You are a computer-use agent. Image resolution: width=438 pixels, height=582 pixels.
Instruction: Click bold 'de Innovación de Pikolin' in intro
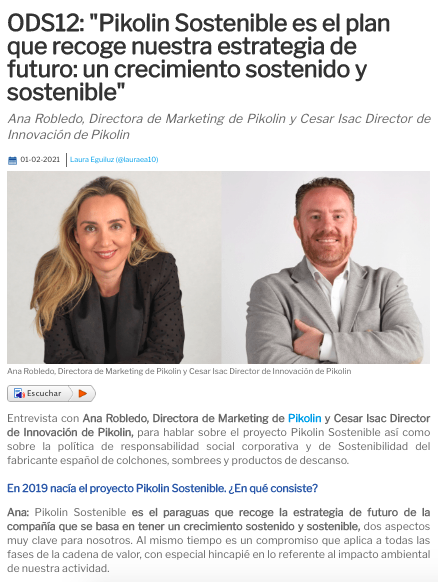pos(69,432)
